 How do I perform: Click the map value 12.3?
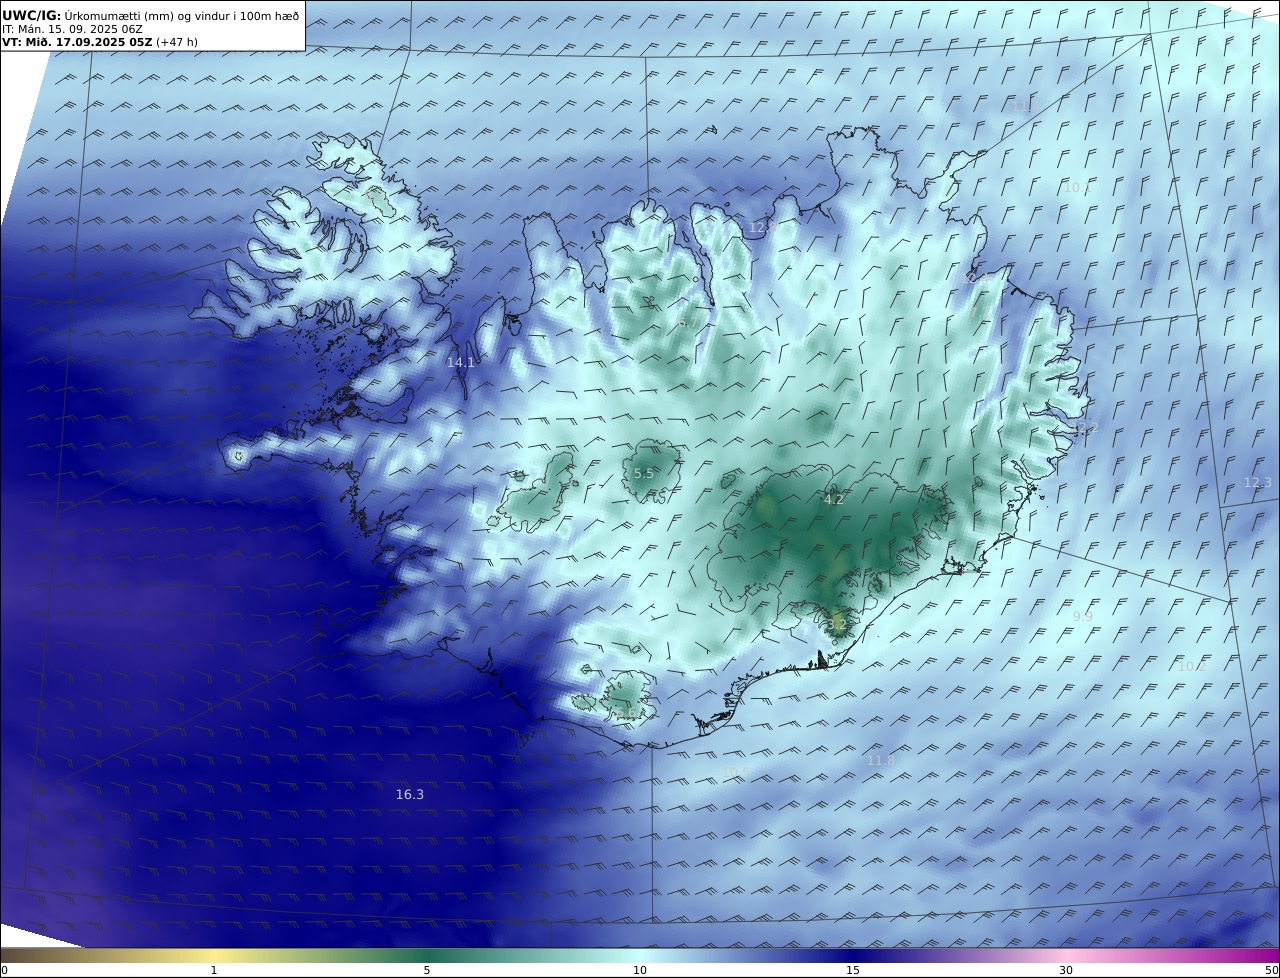[1258, 483]
